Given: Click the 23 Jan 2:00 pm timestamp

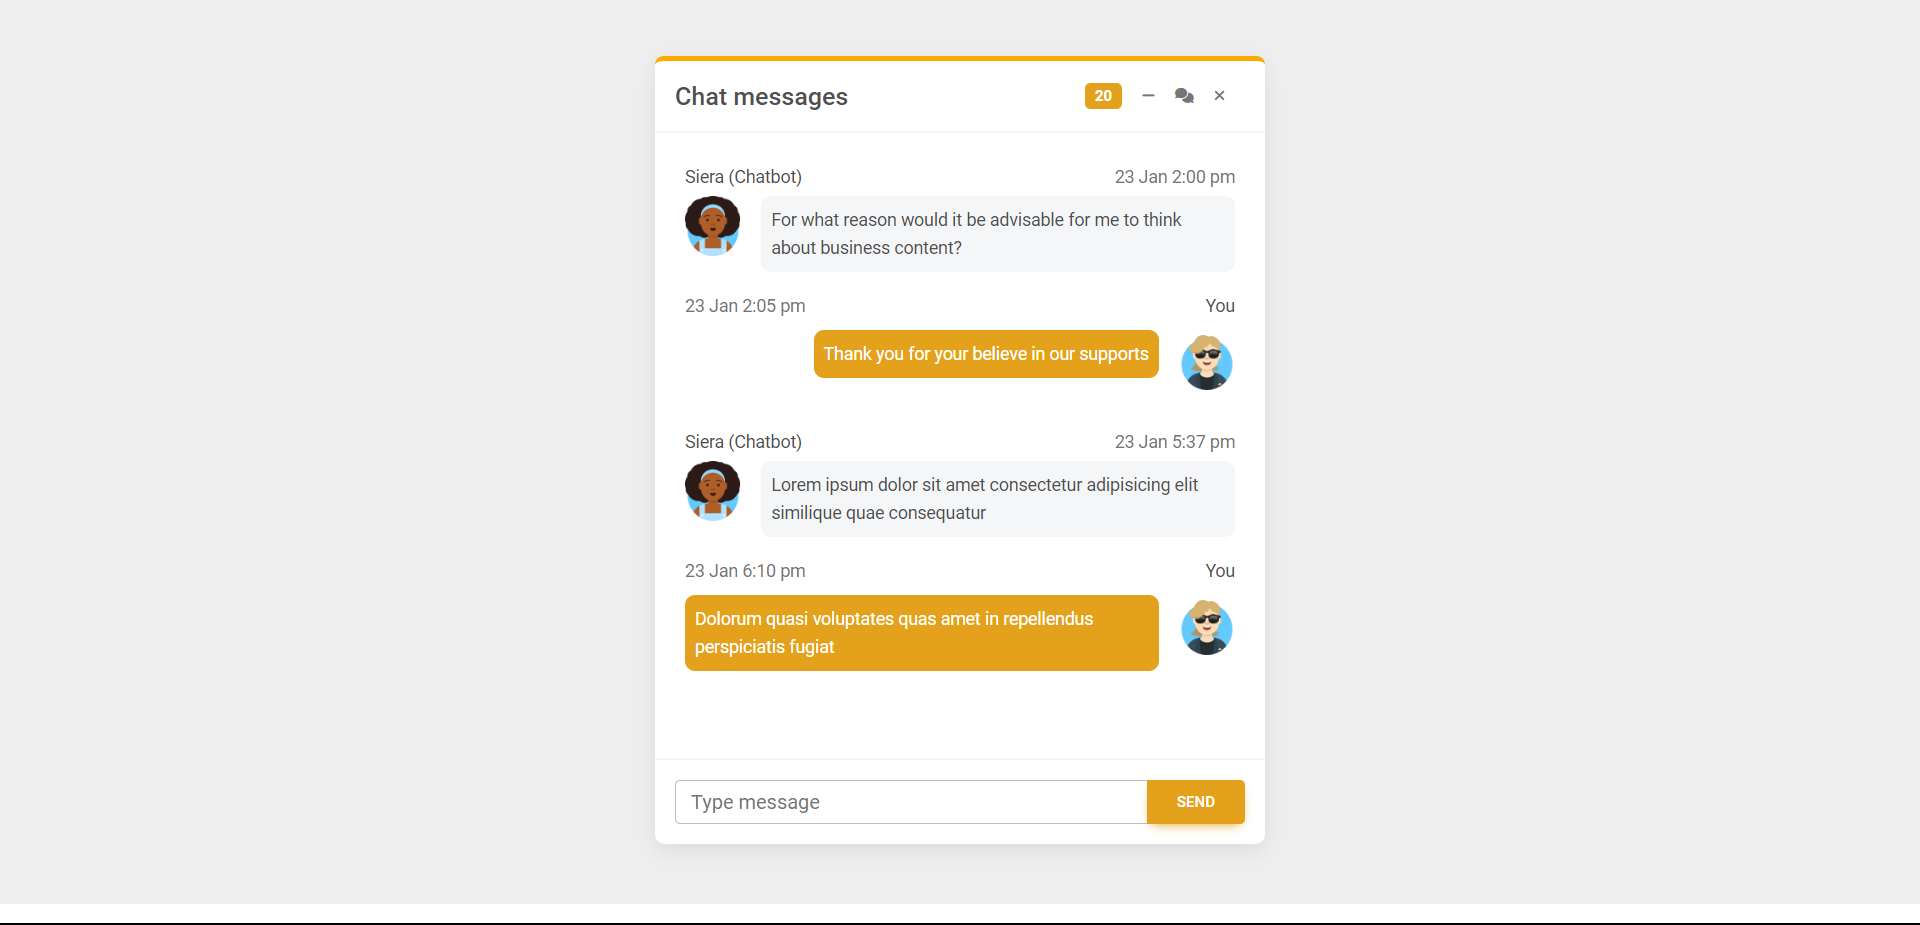Looking at the screenshot, I should click(x=1175, y=177).
